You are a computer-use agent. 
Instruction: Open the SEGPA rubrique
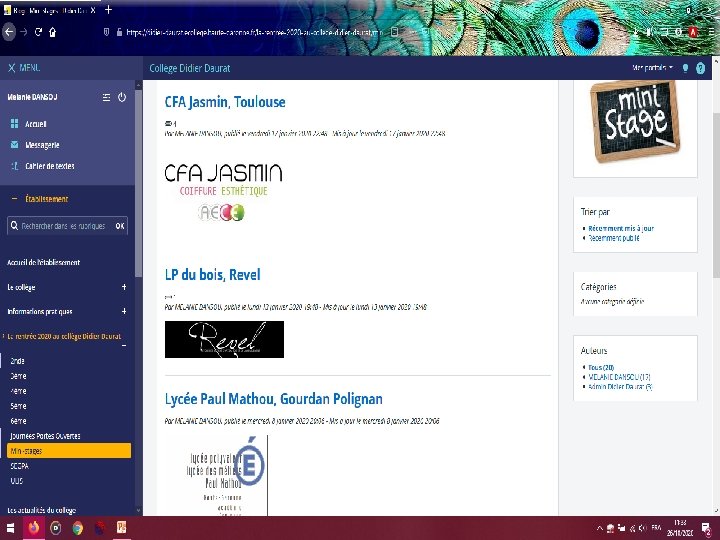coord(19,466)
